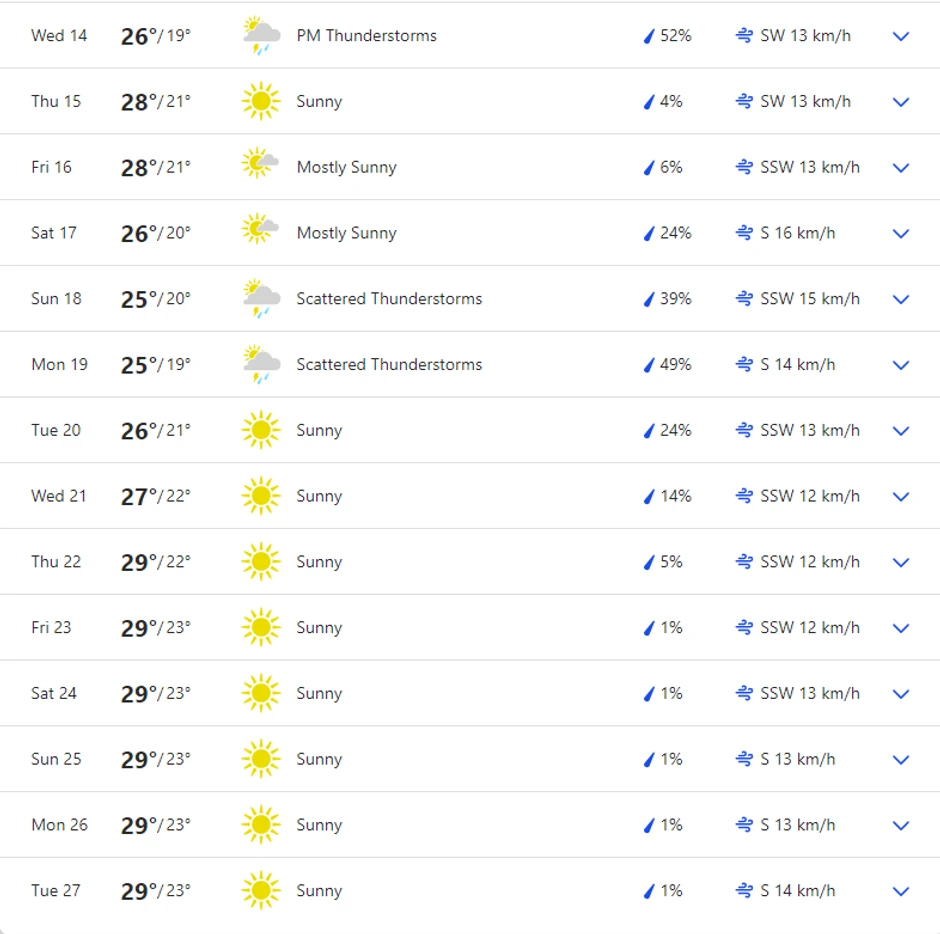Click the 28°/21° temperature for Fri 16
Screen dimensions: 940x934
155,167
